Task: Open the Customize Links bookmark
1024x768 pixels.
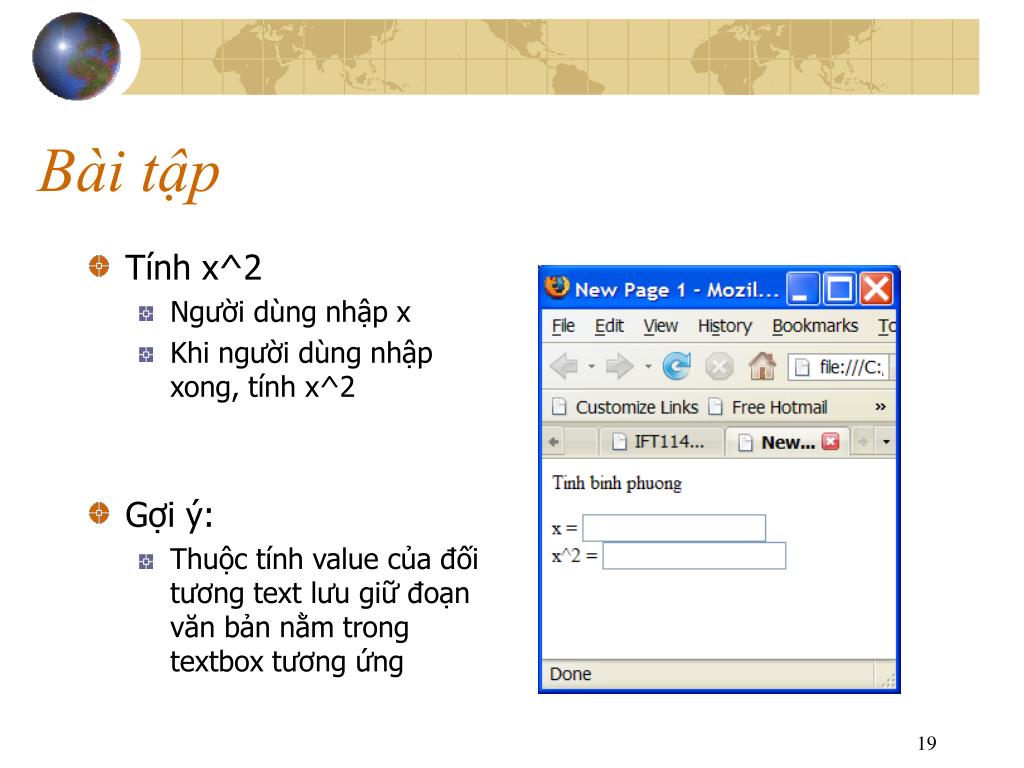Action: [625, 407]
